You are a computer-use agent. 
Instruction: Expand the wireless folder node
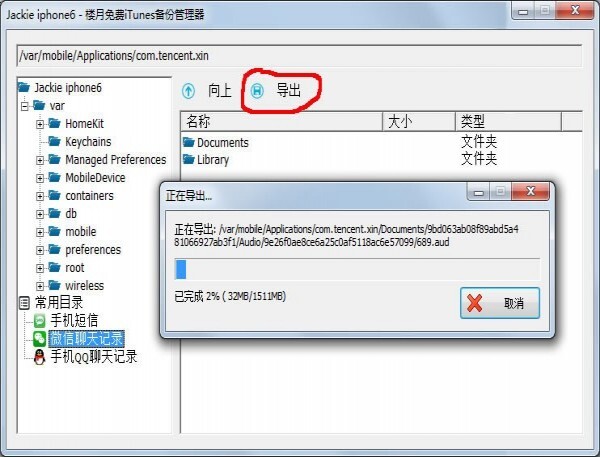pos(40,286)
